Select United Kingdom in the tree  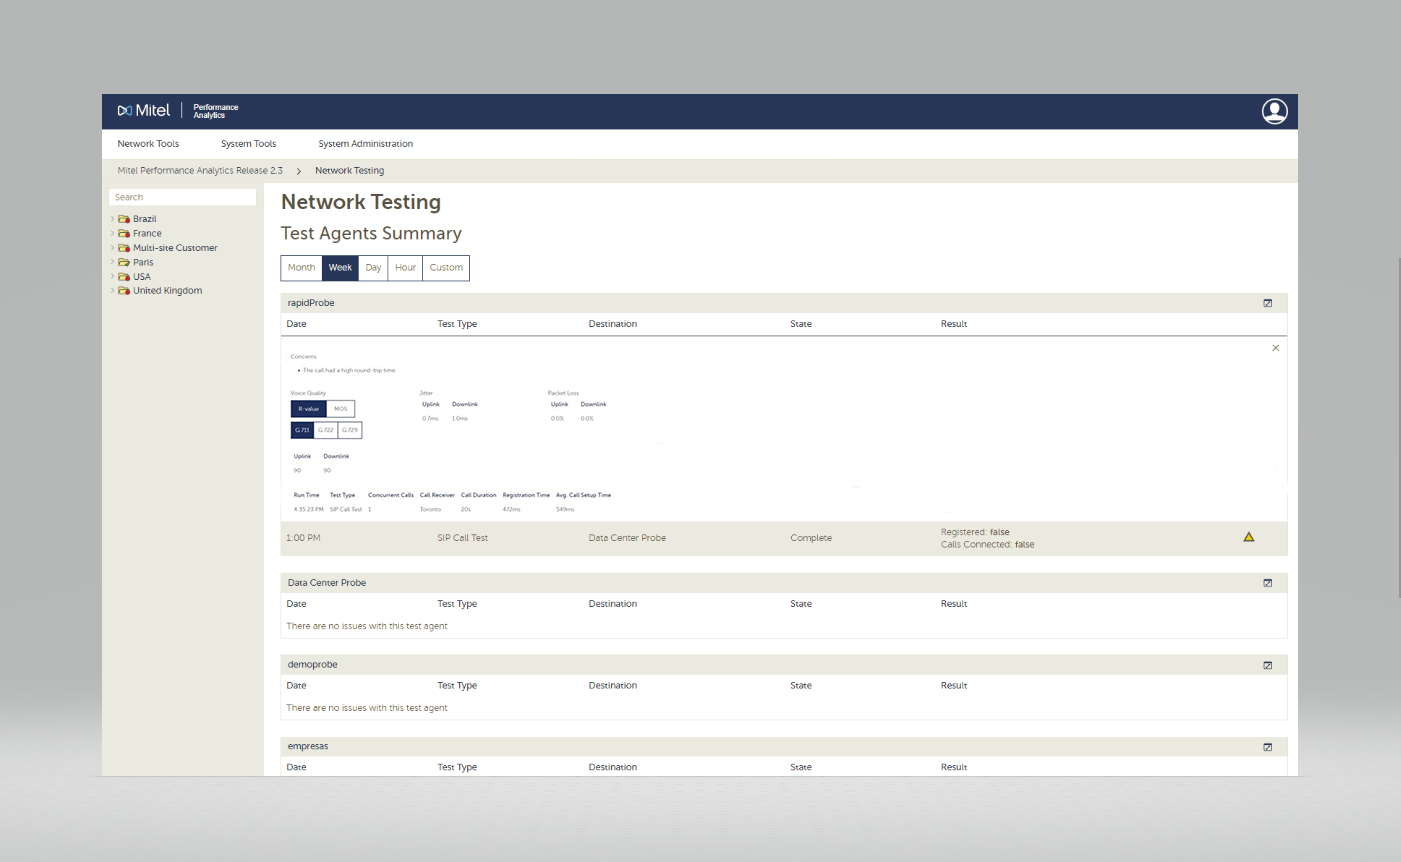pos(167,291)
